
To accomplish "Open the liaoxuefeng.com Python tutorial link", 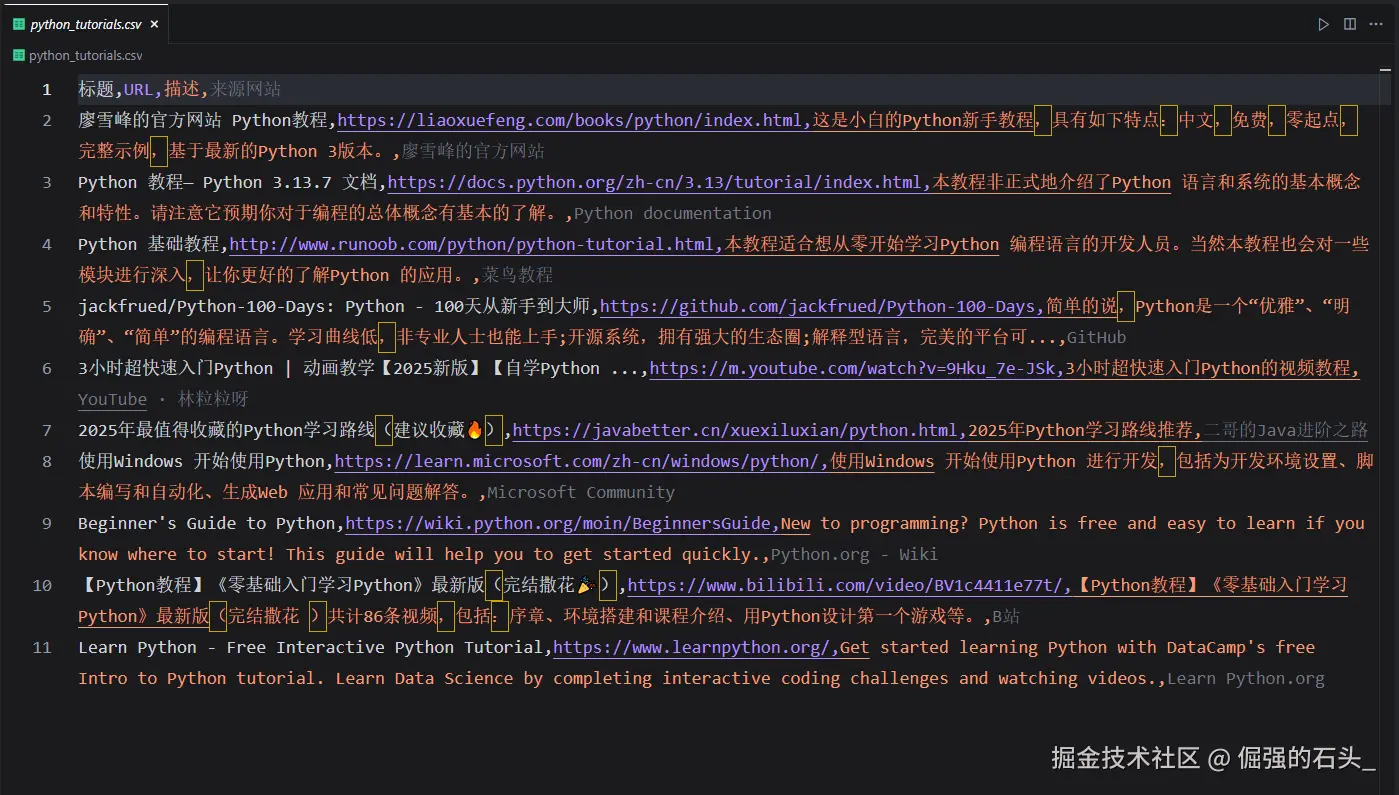I will coord(570,120).
